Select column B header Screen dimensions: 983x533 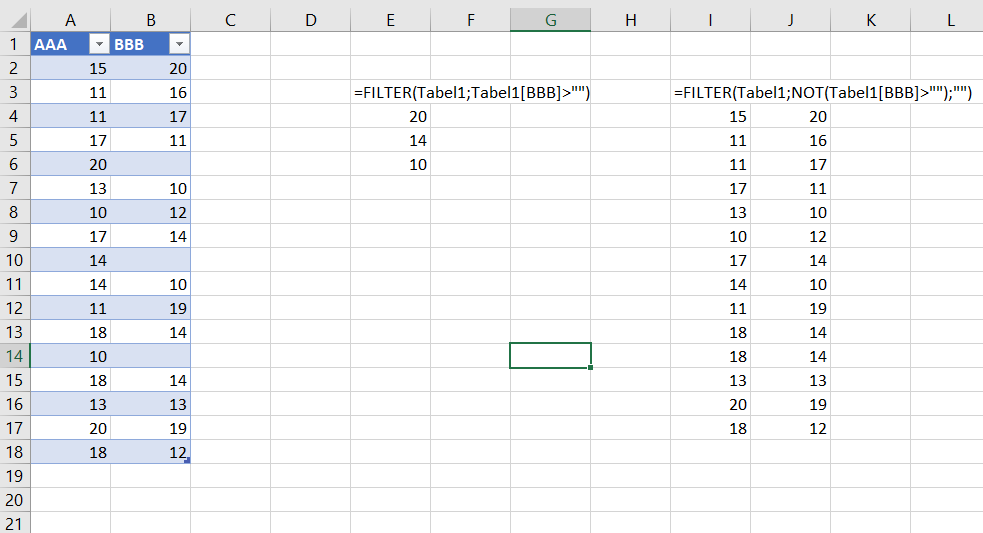[x=150, y=20]
